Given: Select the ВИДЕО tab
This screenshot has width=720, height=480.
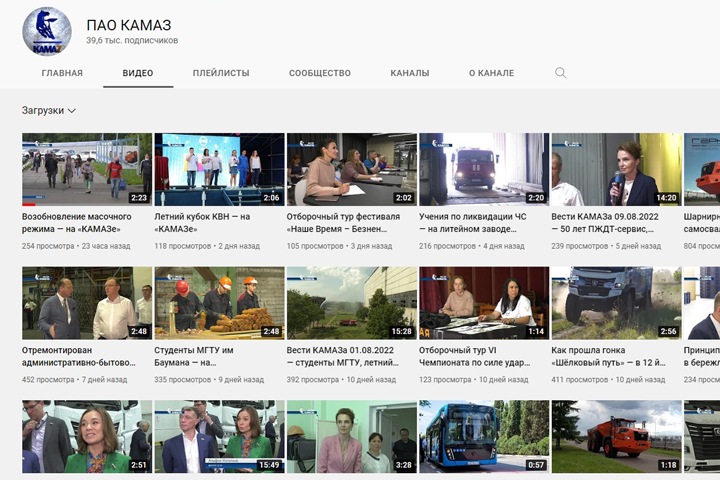Looking at the screenshot, I should point(138,73).
